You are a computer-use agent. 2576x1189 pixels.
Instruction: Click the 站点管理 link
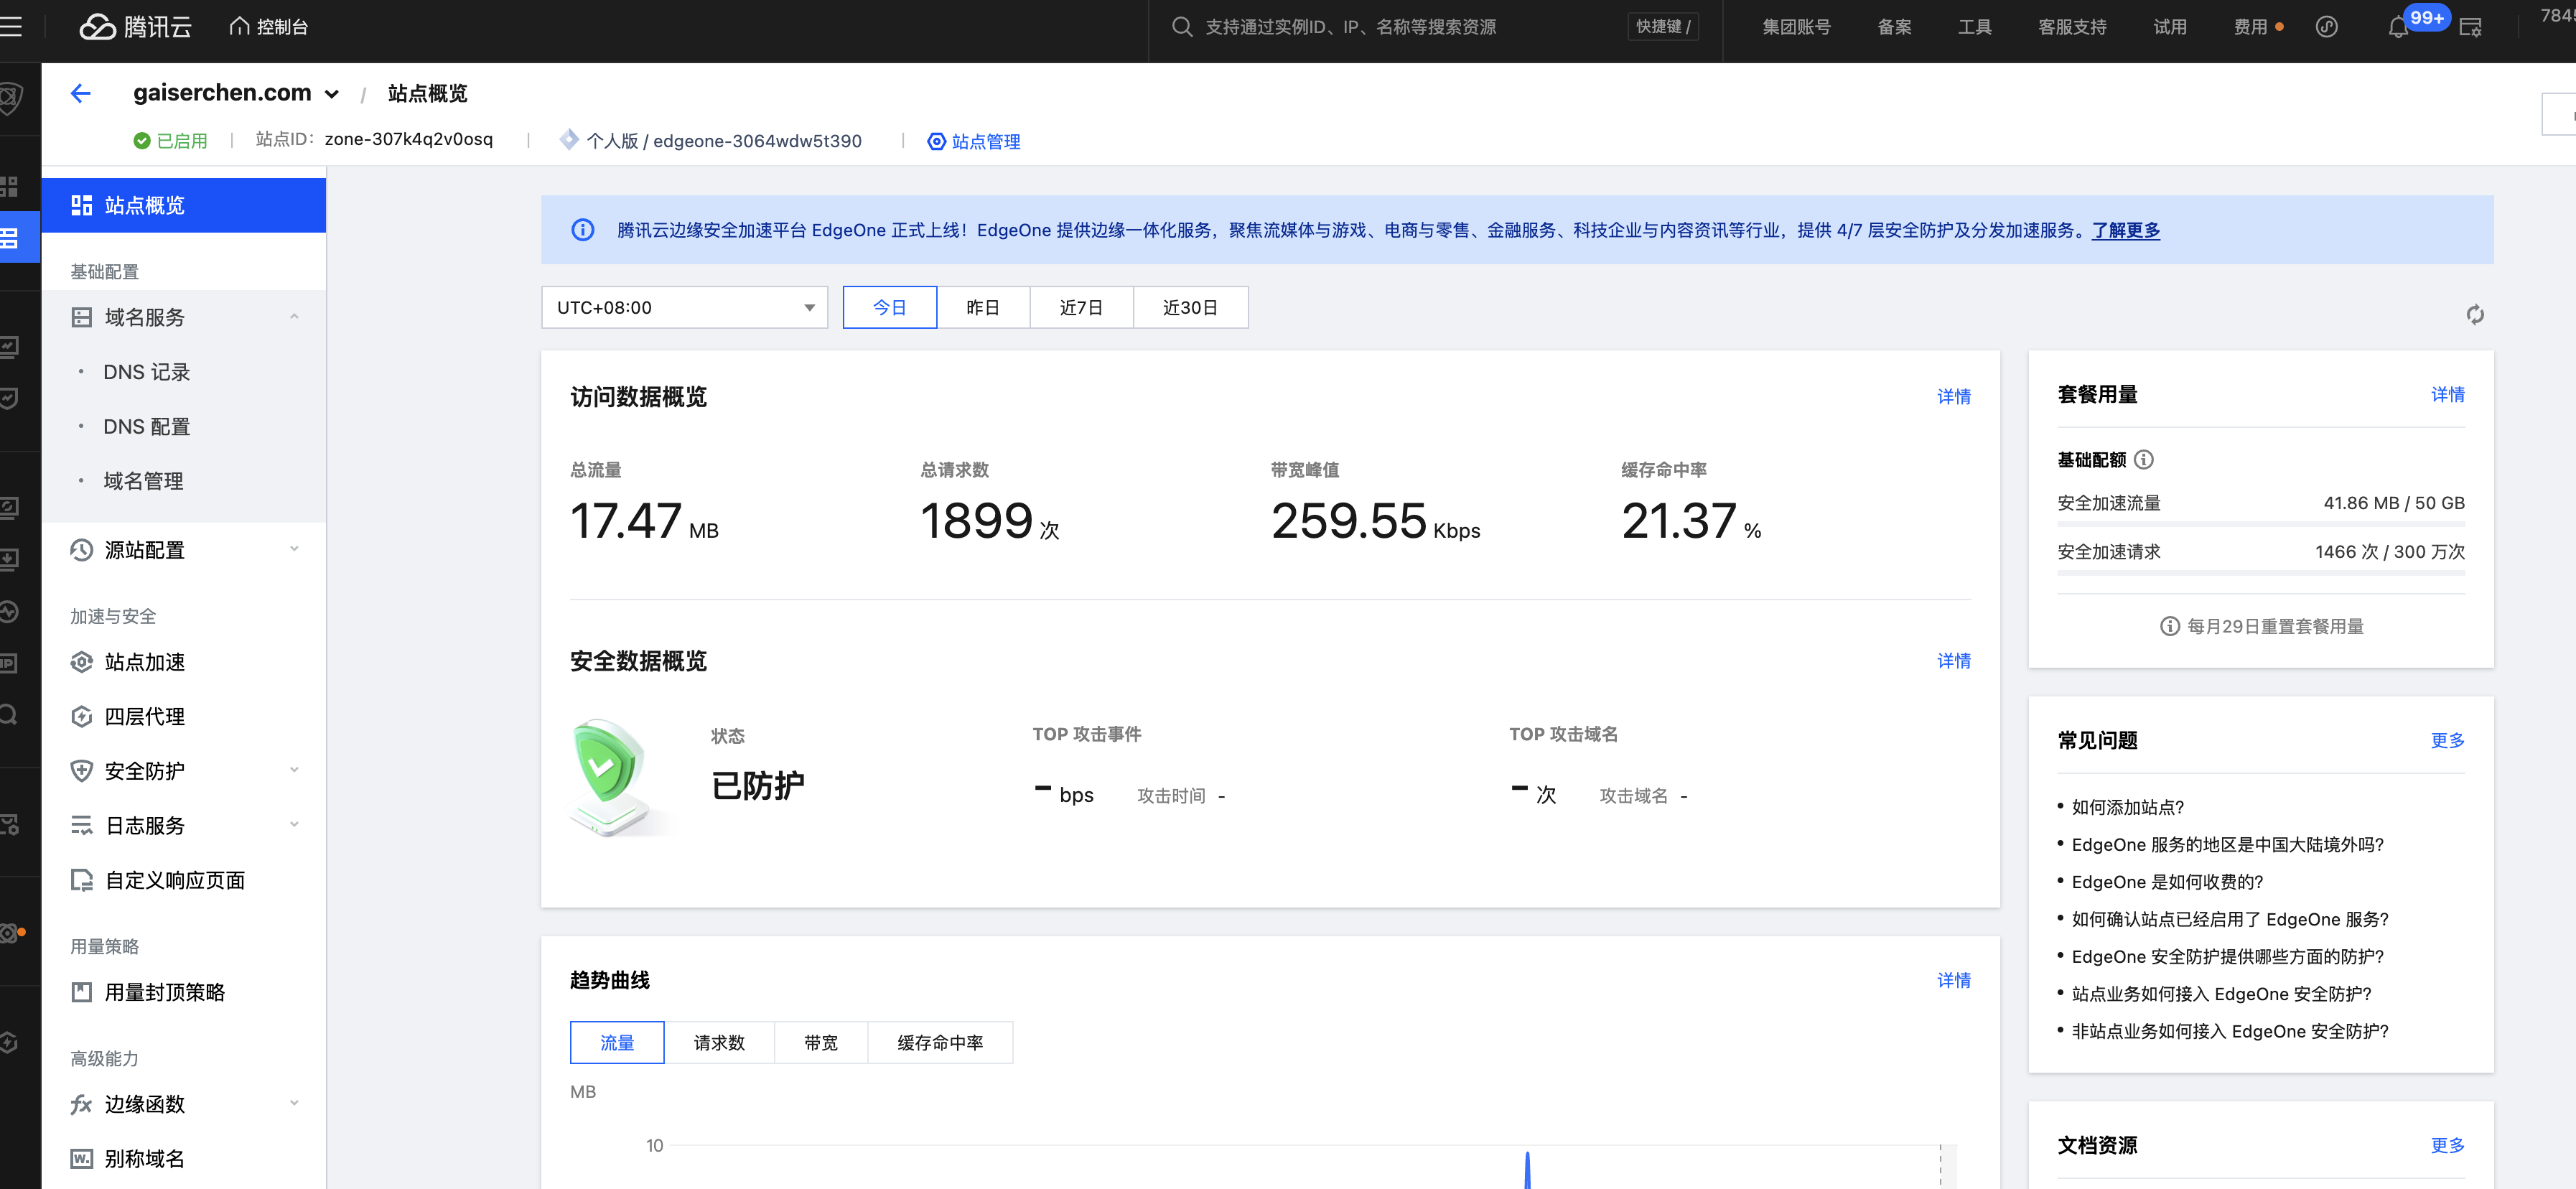974,141
